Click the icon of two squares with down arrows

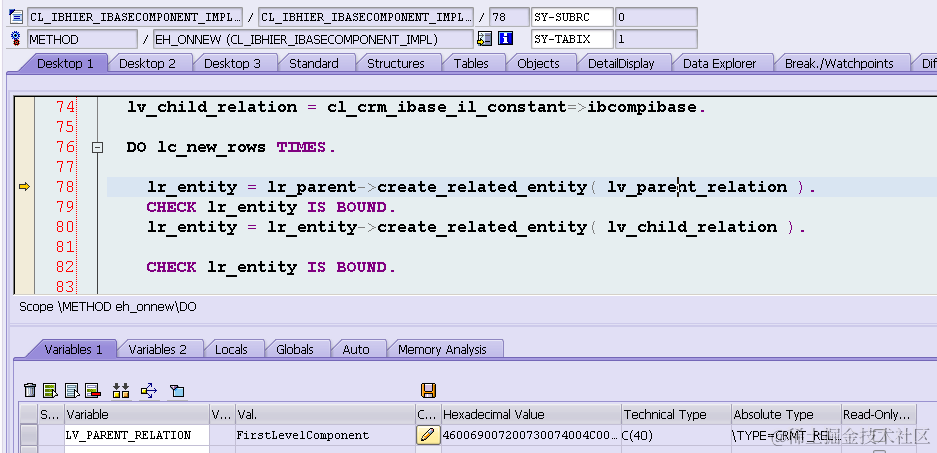click(x=121, y=391)
